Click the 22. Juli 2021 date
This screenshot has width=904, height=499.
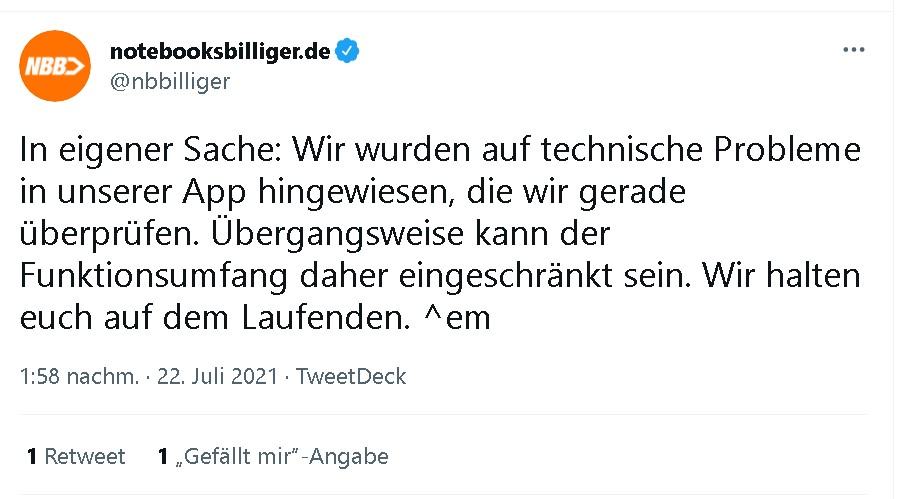pos(216,377)
